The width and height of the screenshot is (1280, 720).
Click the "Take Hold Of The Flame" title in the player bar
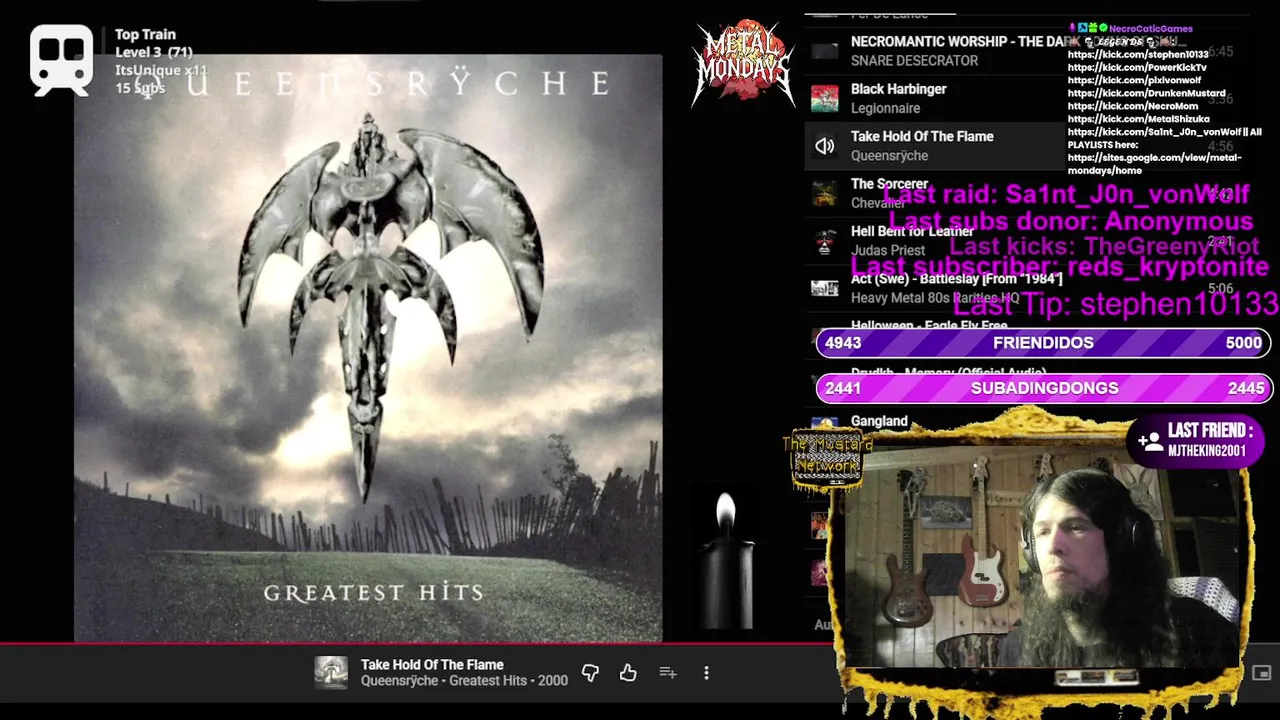point(432,665)
